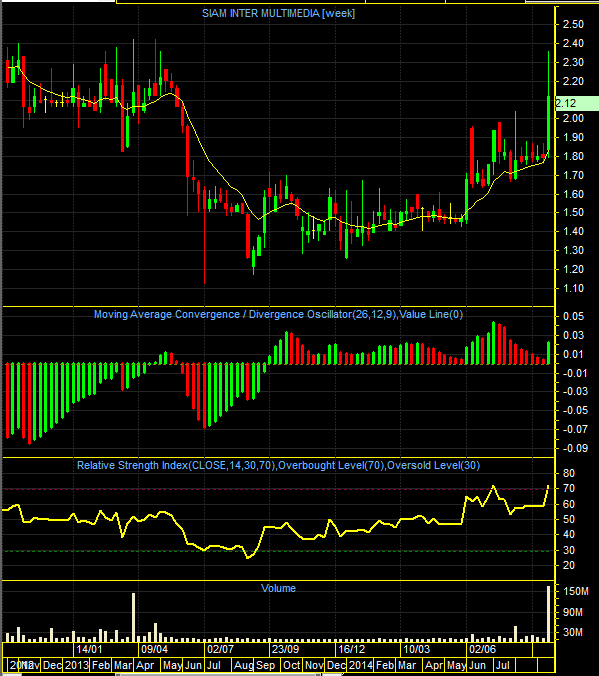Click the 30 RSI axis label
The width and height of the screenshot is (599, 676).
click(569, 550)
